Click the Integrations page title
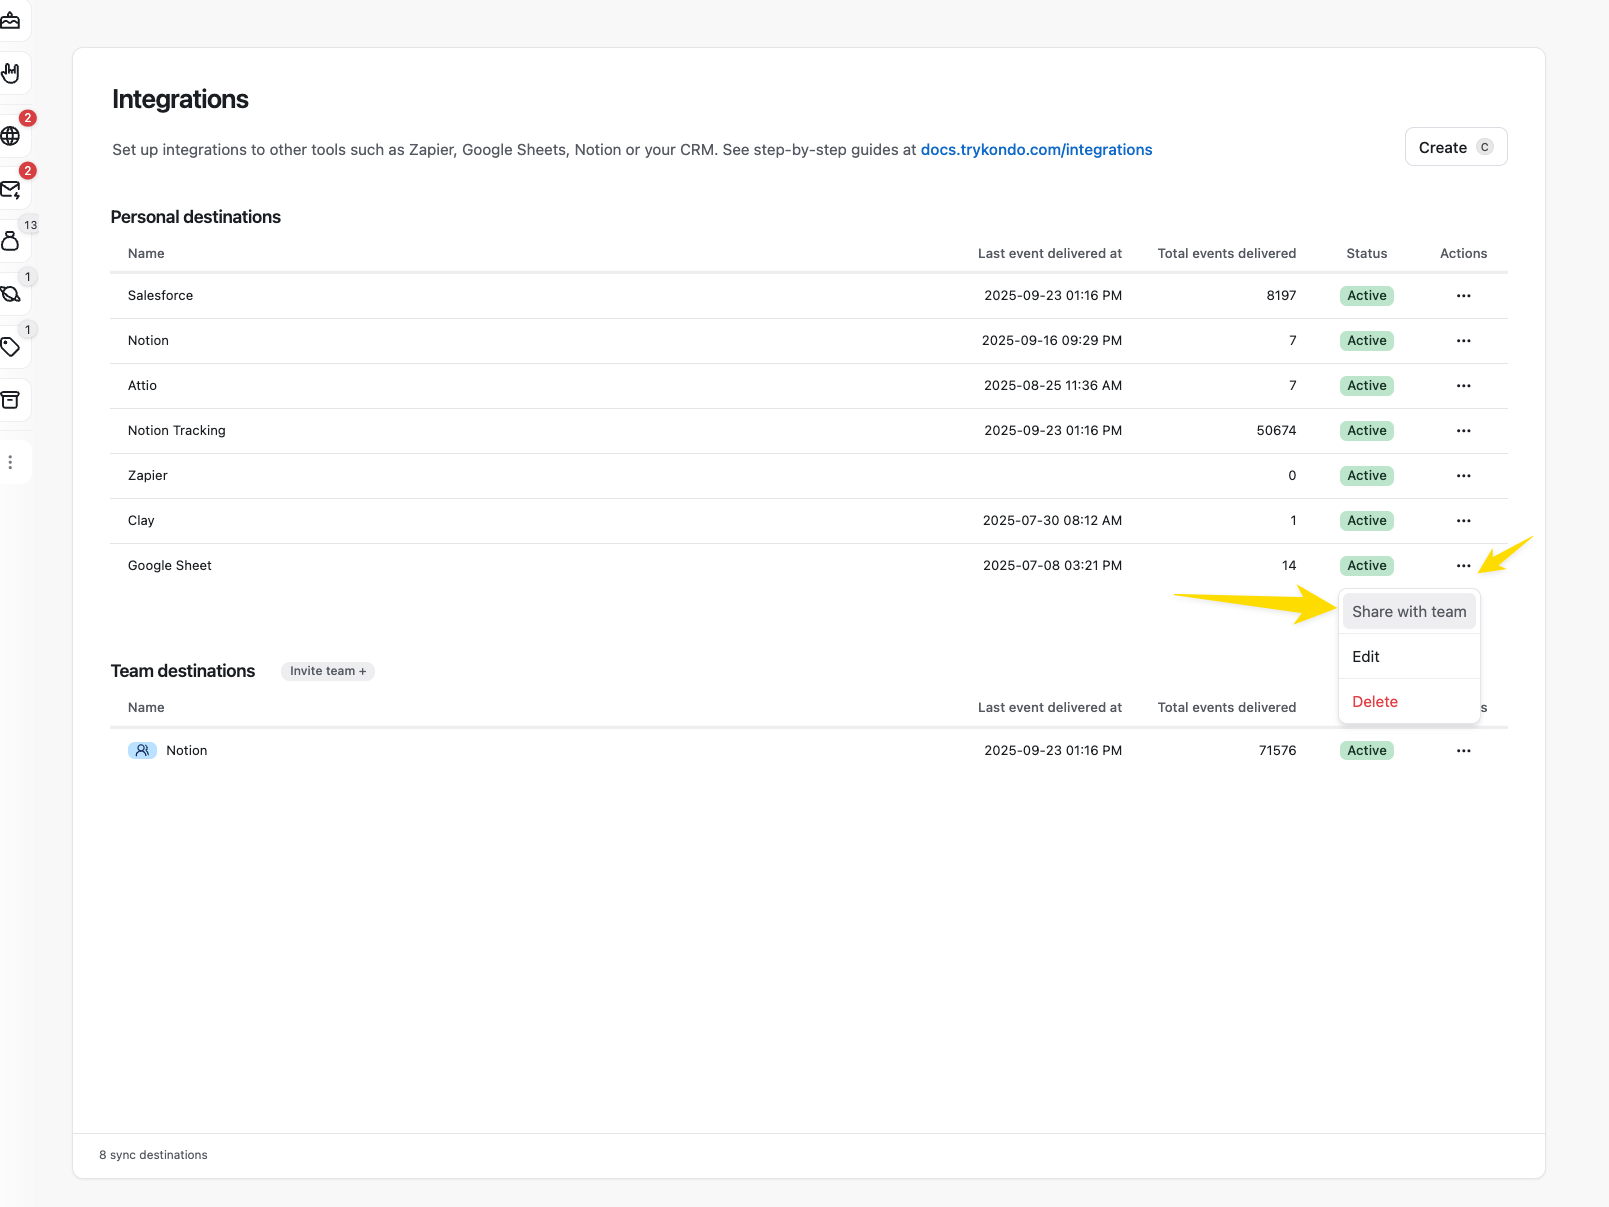Image resolution: width=1609 pixels, height=1207 pixels. pyautogui.click(x=180, y=99)
